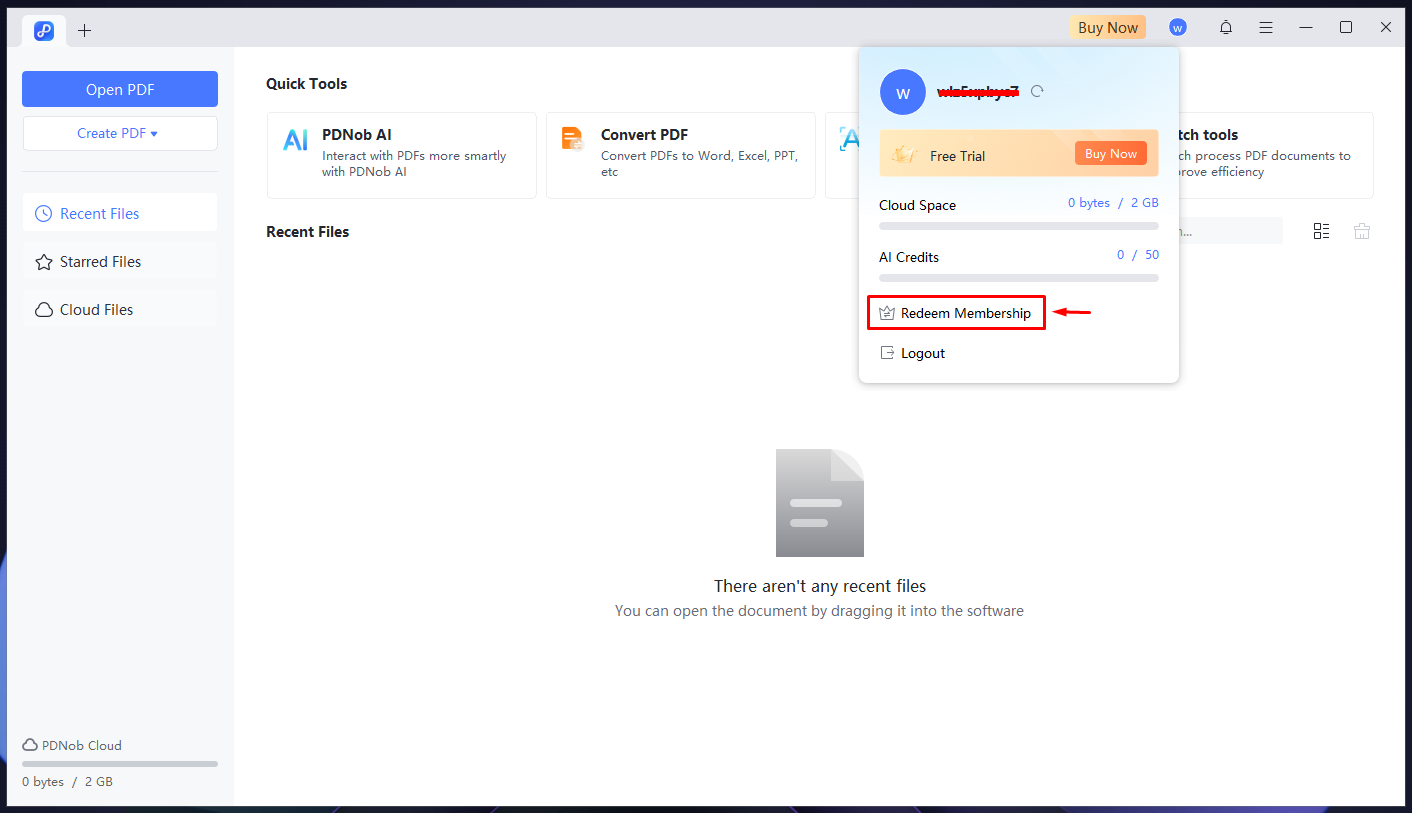This screenshot has width=1412, height=813.
Task: Click the PDNob AI icon
Action: 295,140
